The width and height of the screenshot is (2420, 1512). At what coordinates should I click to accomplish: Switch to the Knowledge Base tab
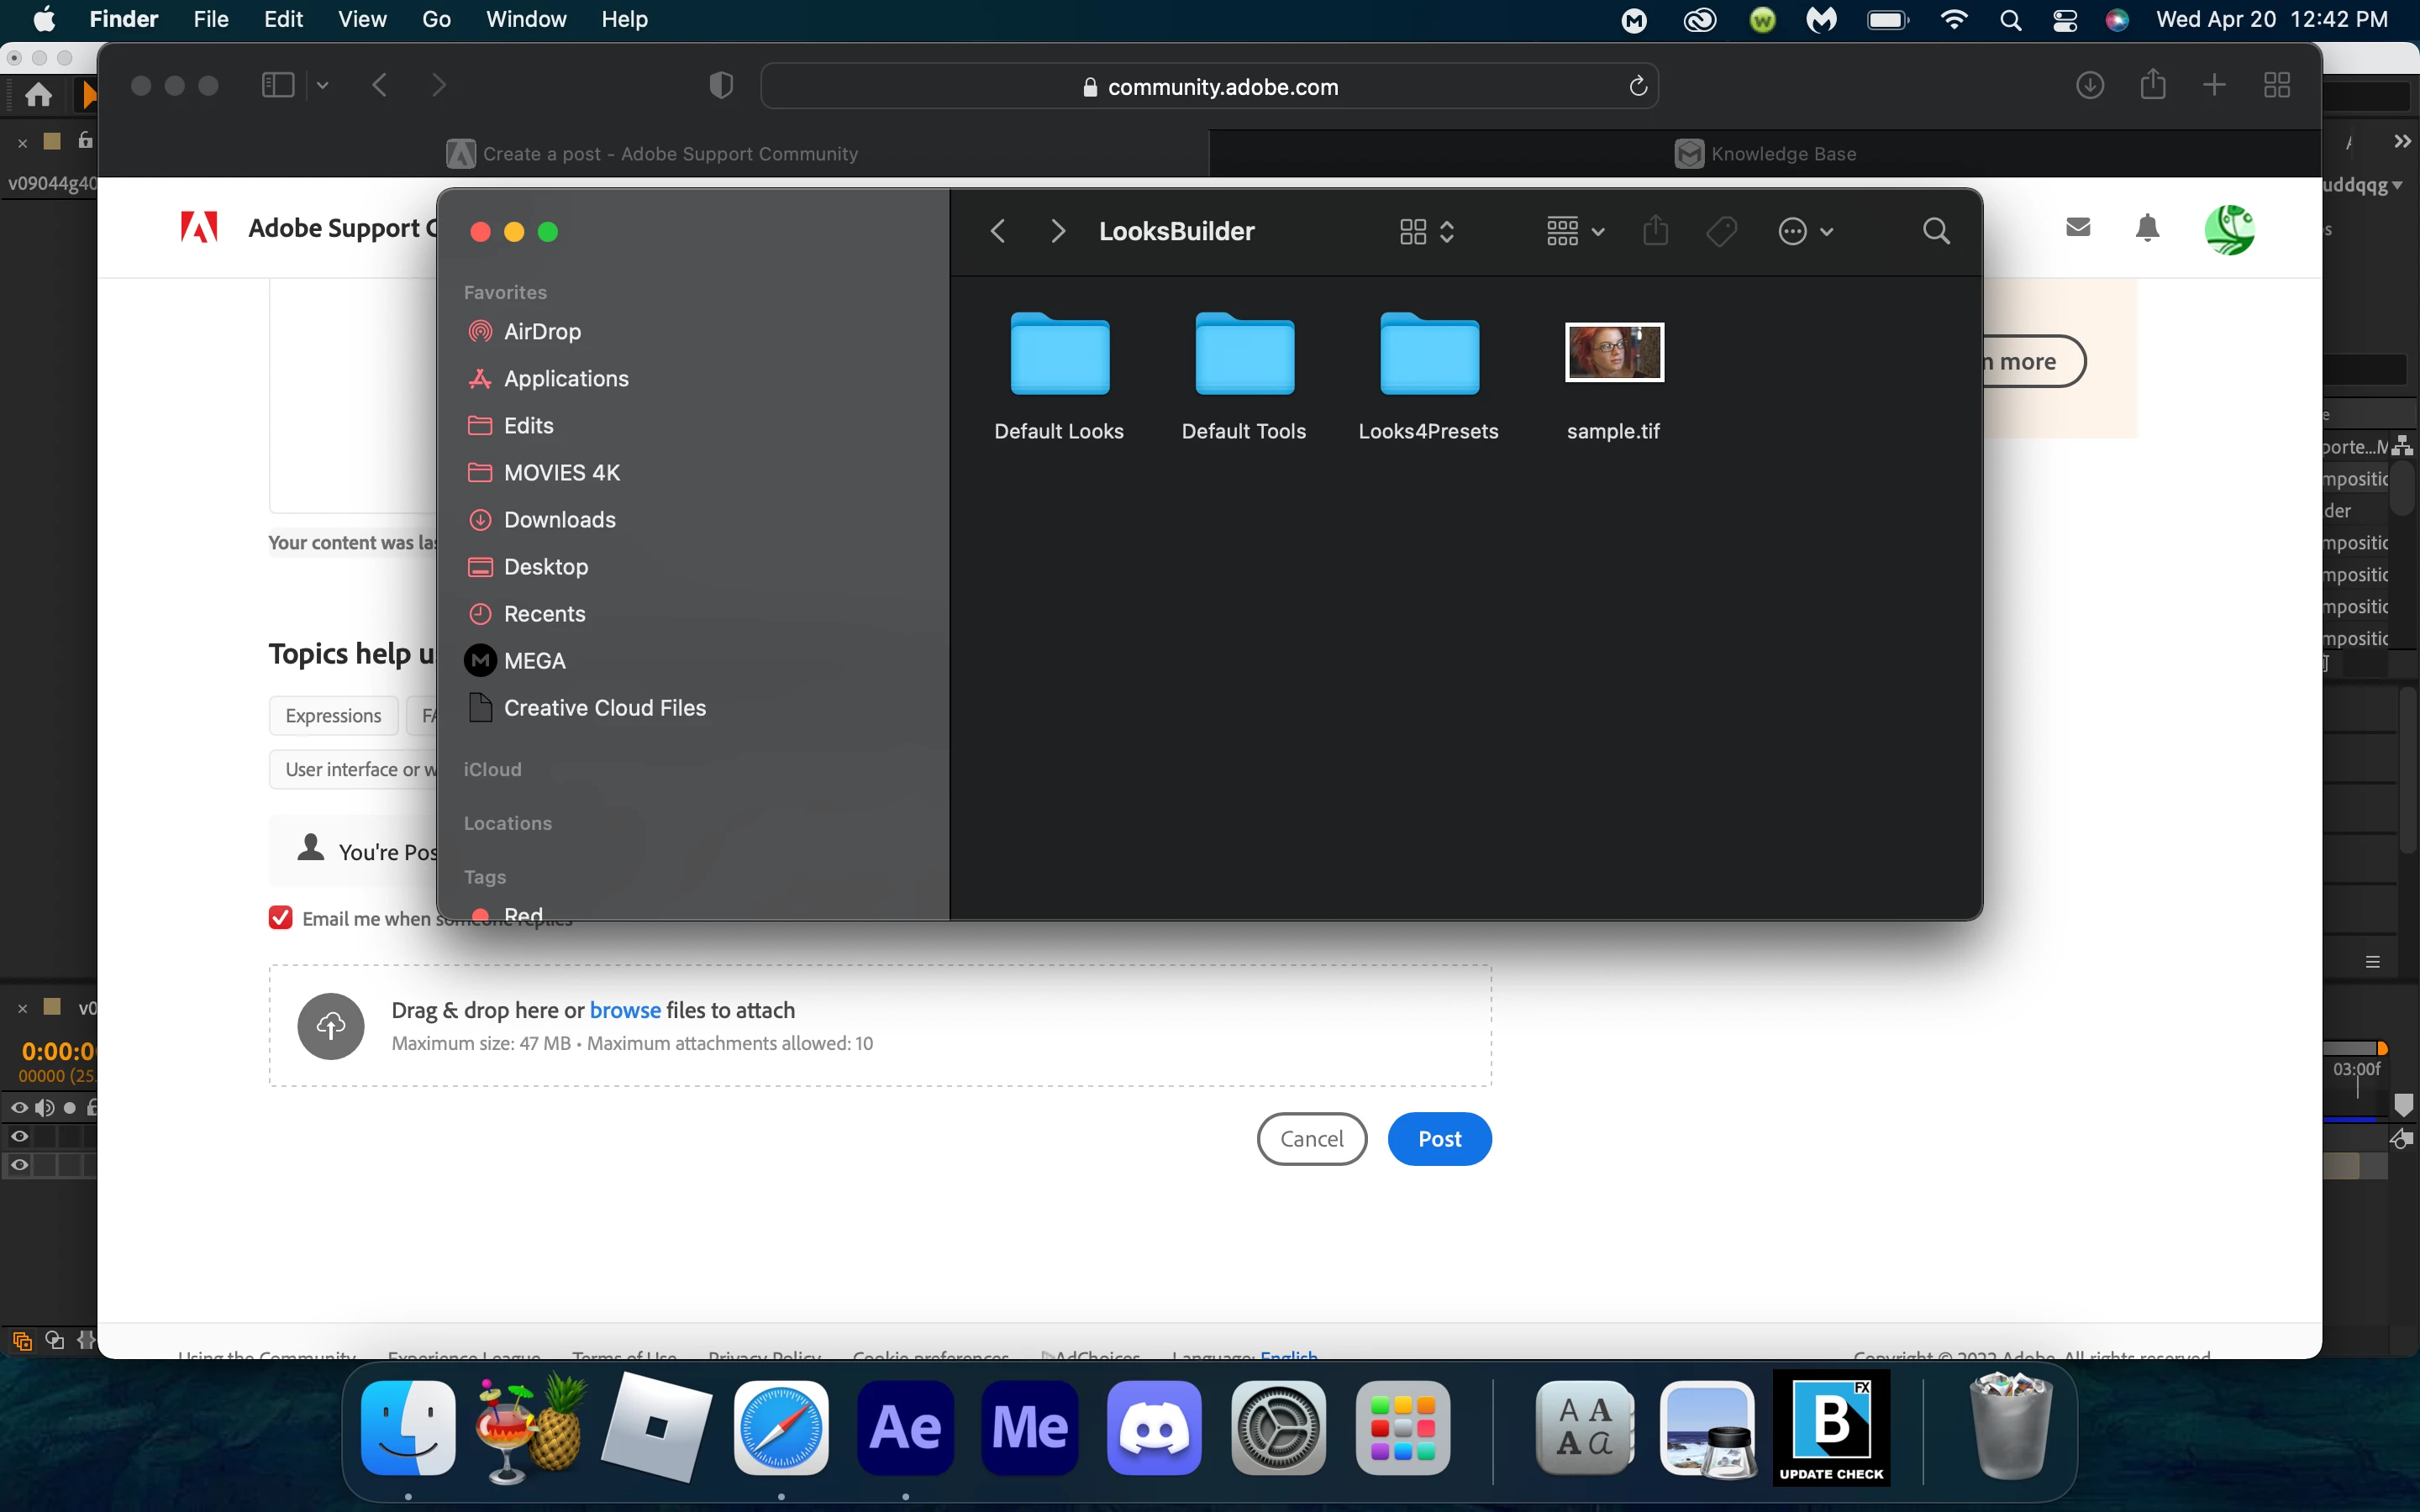pyautogui.click(x=1765, y=154)
